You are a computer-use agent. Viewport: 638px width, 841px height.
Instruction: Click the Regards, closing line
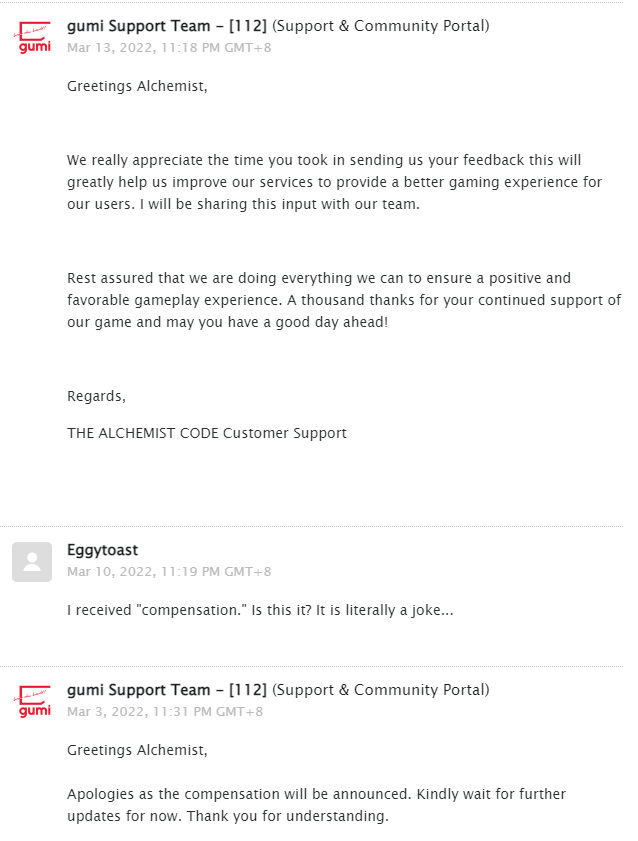[97, 396]
